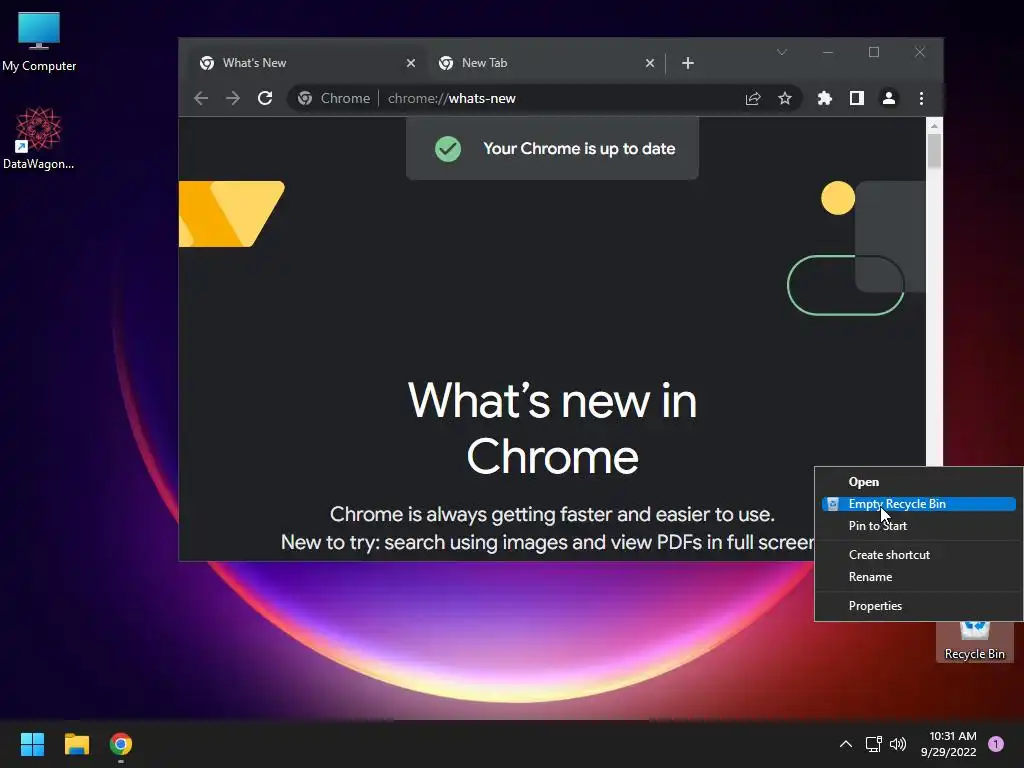
Task: Open the network tray icon
Action: click(x=873, y=744)
